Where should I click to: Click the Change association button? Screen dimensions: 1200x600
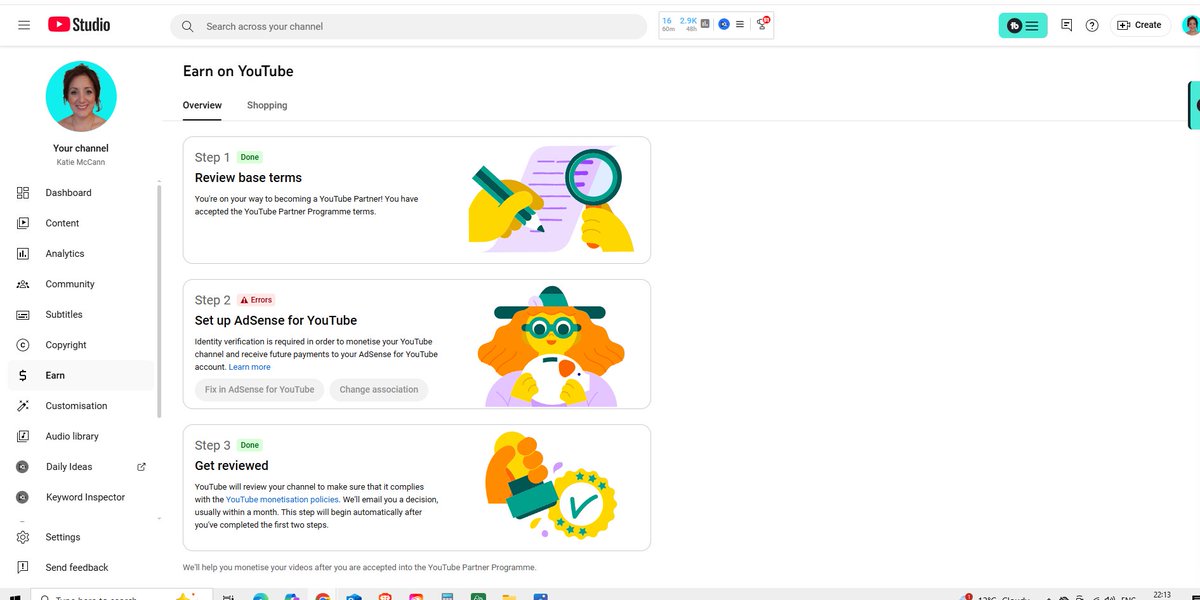379,390
